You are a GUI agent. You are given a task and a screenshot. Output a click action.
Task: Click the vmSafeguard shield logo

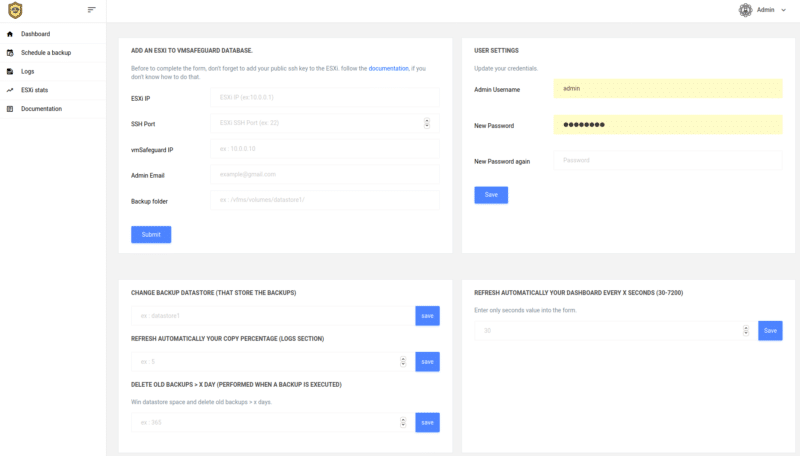tap(14, 10)
